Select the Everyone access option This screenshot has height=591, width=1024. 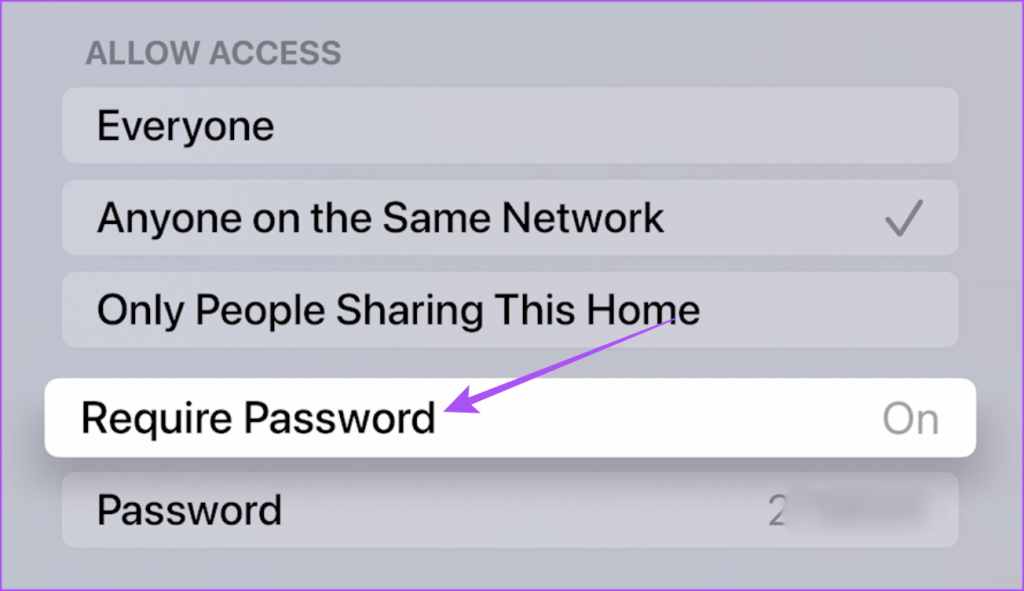pos(510,125)
